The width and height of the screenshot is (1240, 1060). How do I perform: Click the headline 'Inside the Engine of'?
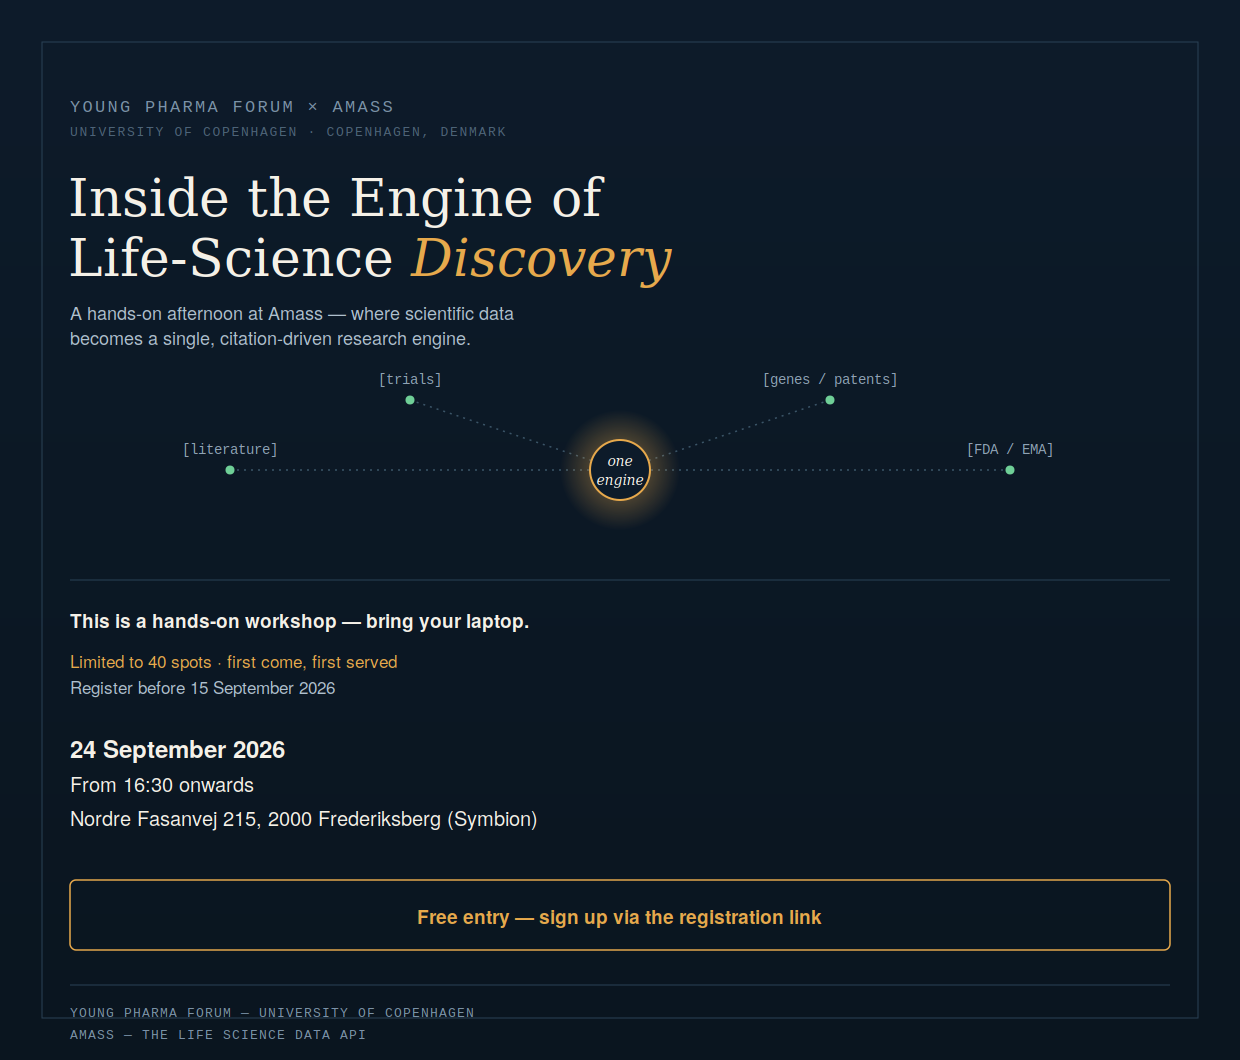pos(336,198)
